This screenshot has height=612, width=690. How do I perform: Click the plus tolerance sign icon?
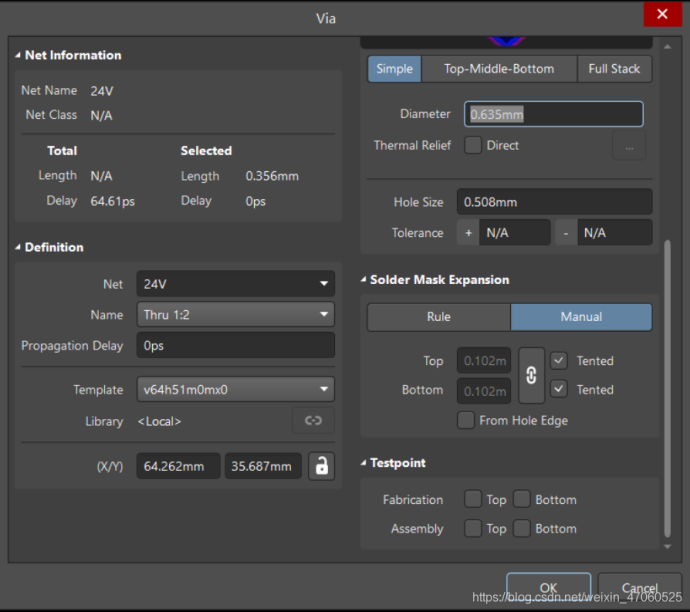[x=467, y=233]
